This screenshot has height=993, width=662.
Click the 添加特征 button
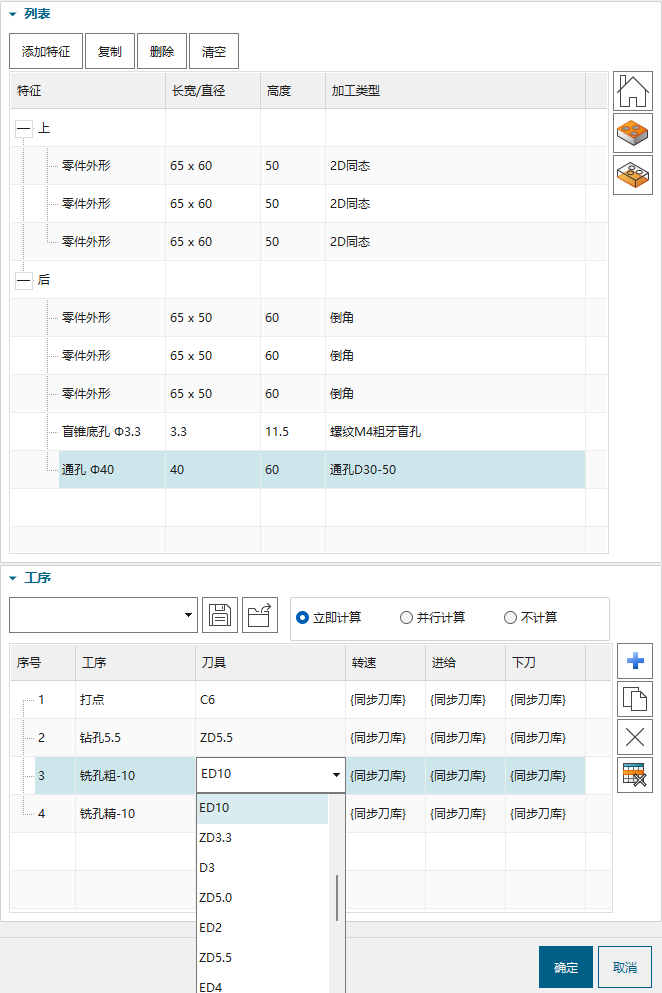pyautogui.click(x=46, y=51)
